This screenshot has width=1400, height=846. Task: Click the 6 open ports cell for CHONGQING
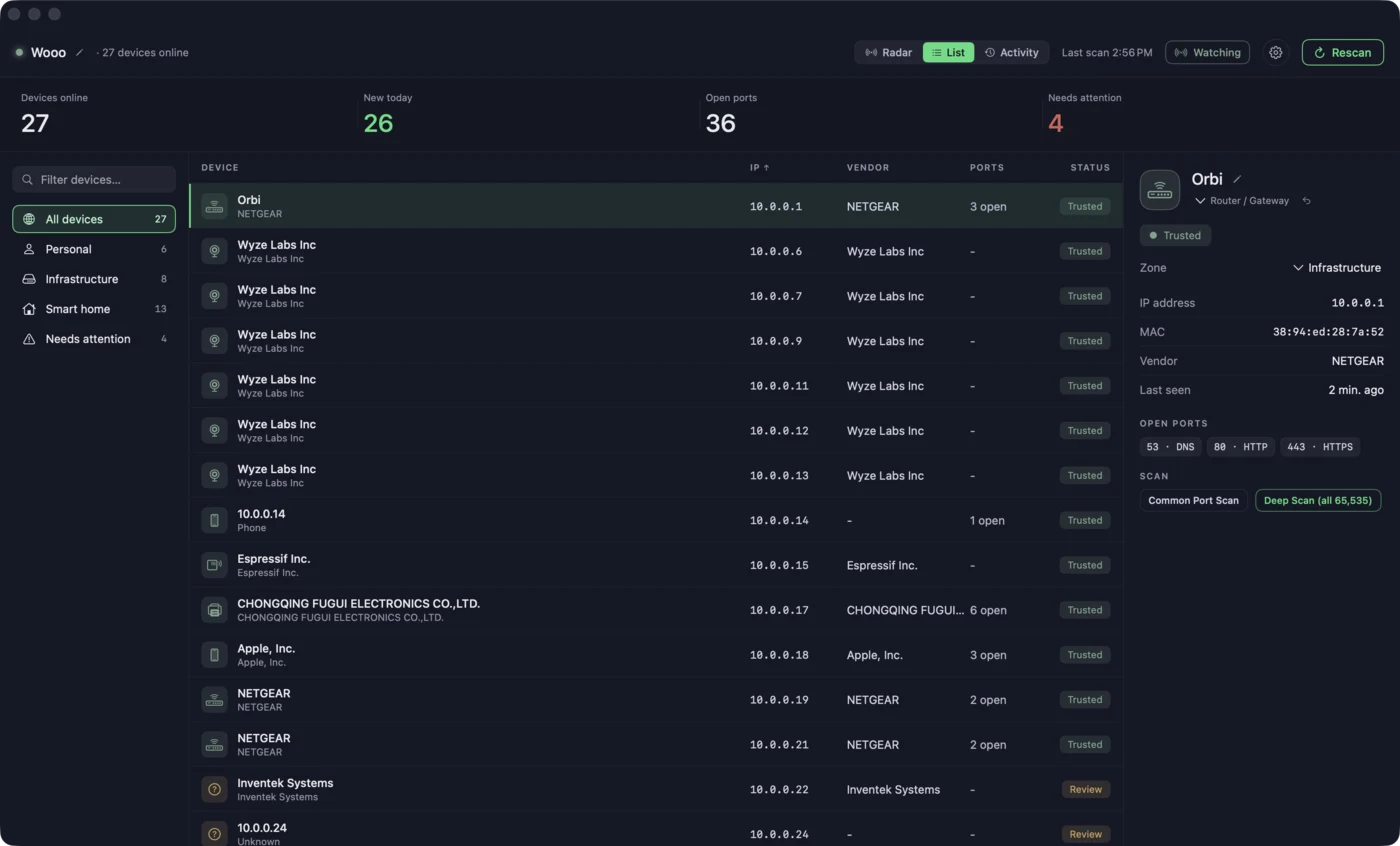(x=988, y=610)
